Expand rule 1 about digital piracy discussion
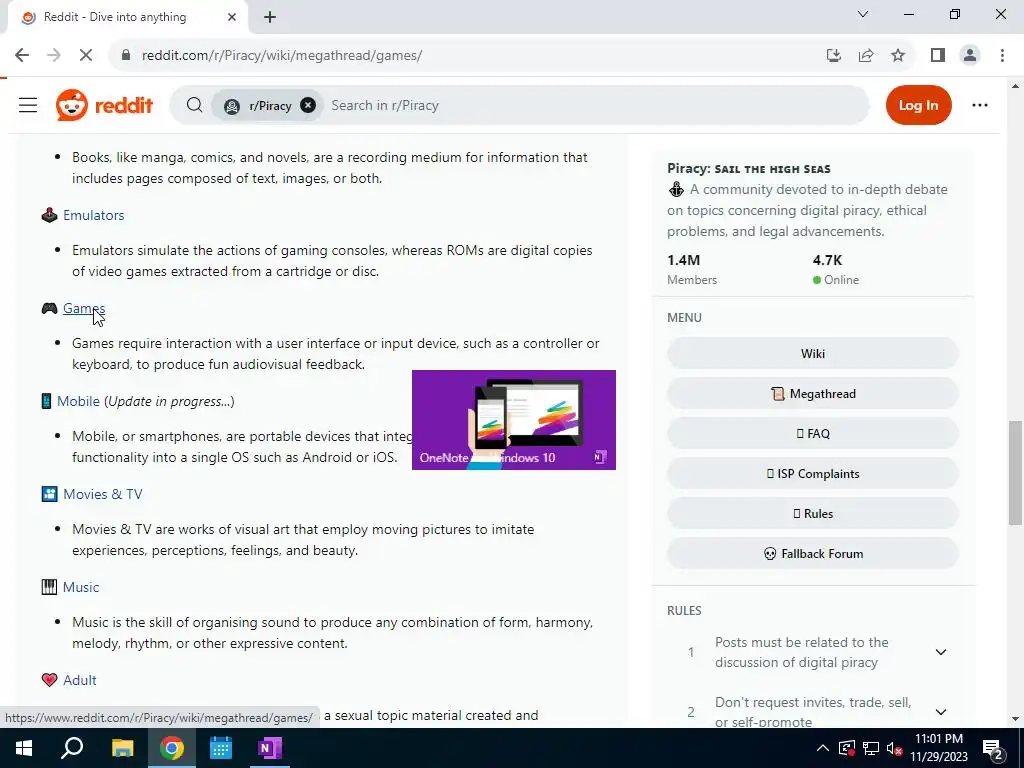Image resolution: width=1024 pixels, height=768 pixels. tap(940, 652)
